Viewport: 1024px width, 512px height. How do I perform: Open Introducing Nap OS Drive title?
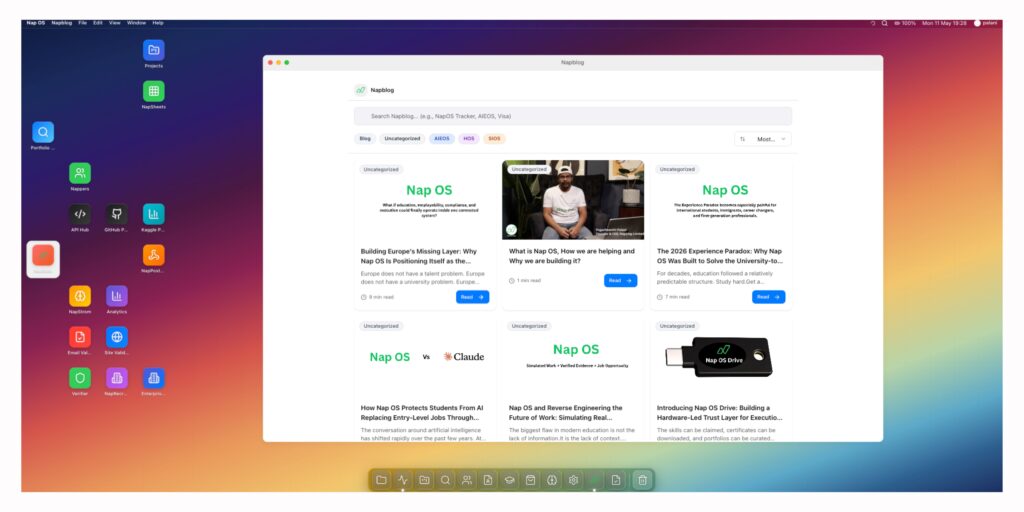[x=720, y=412]
